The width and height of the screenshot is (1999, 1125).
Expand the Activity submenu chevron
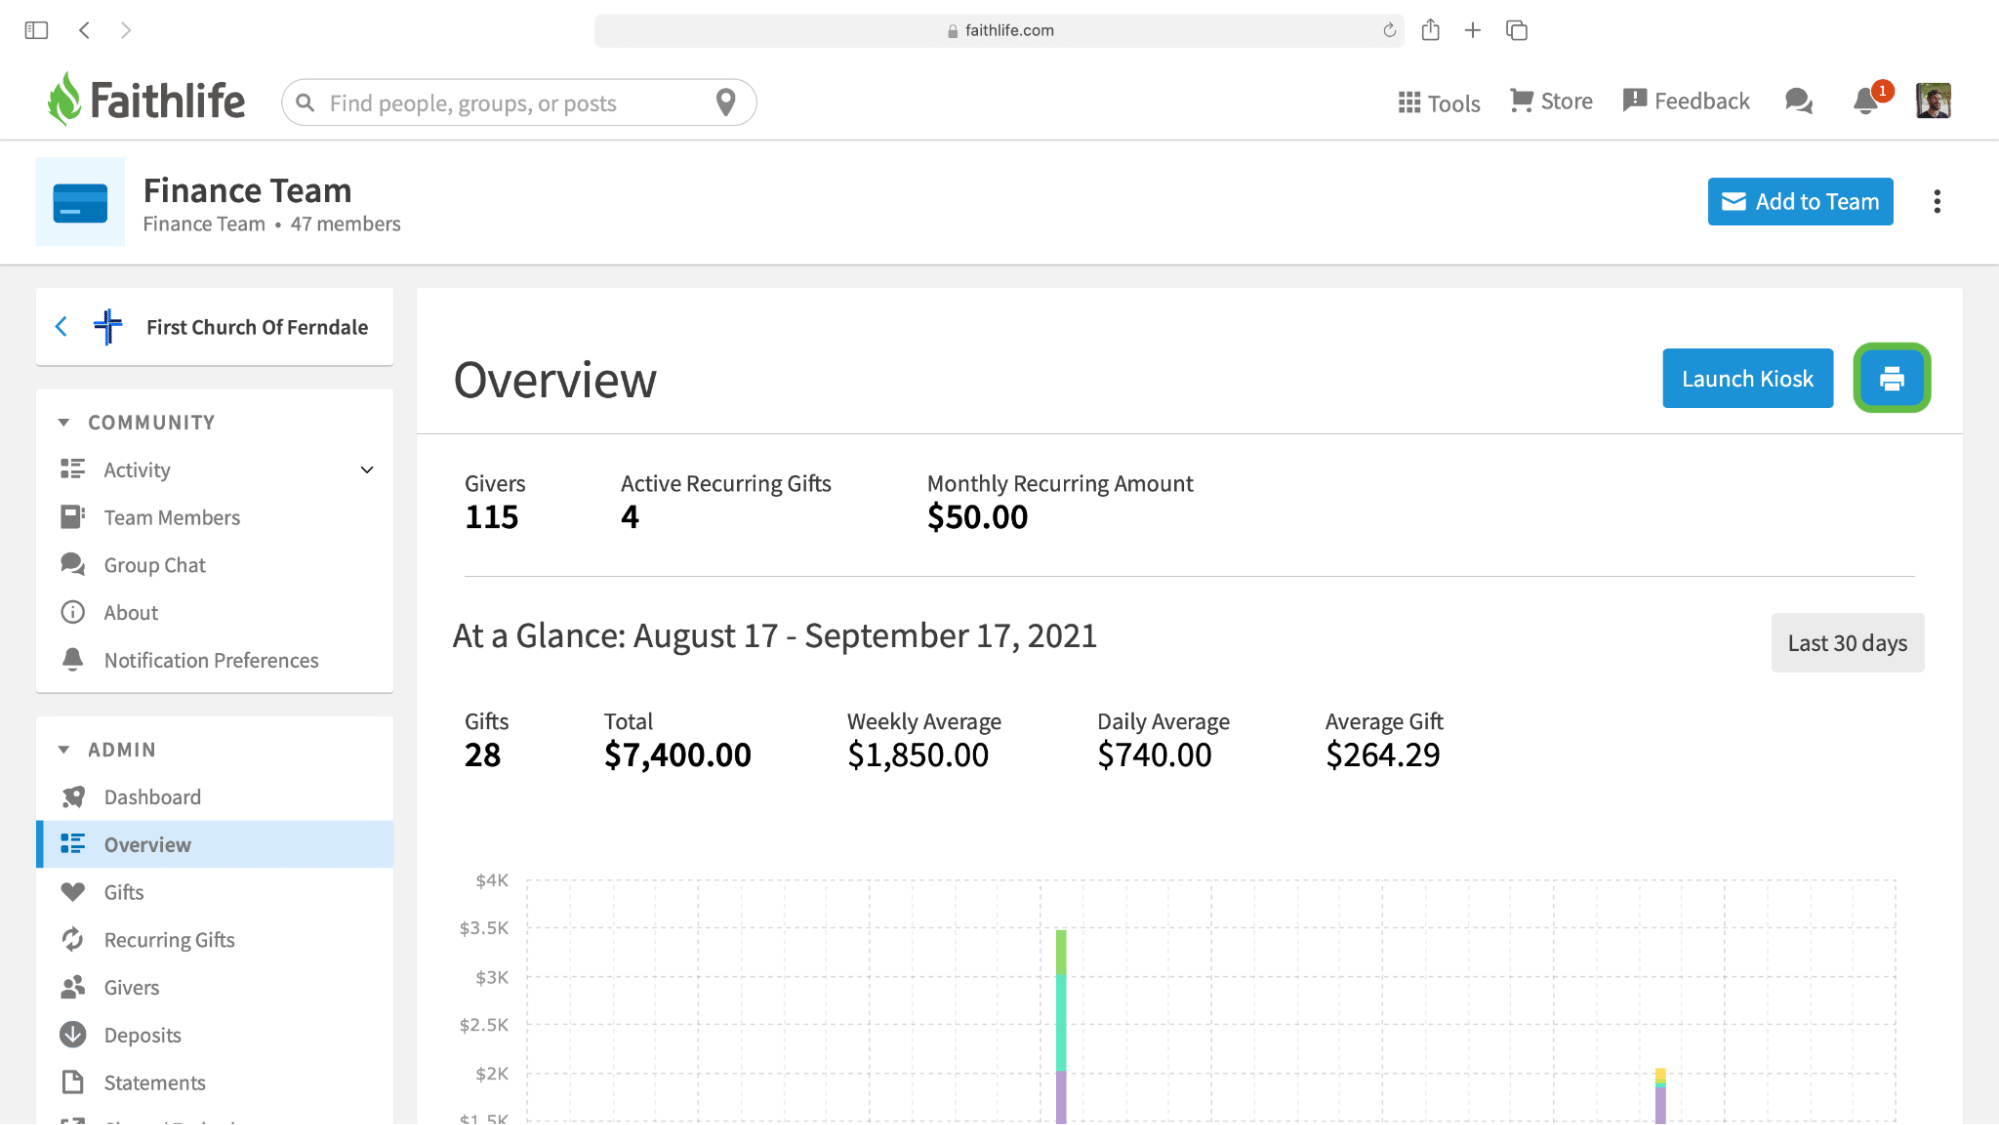coord(367,470)
